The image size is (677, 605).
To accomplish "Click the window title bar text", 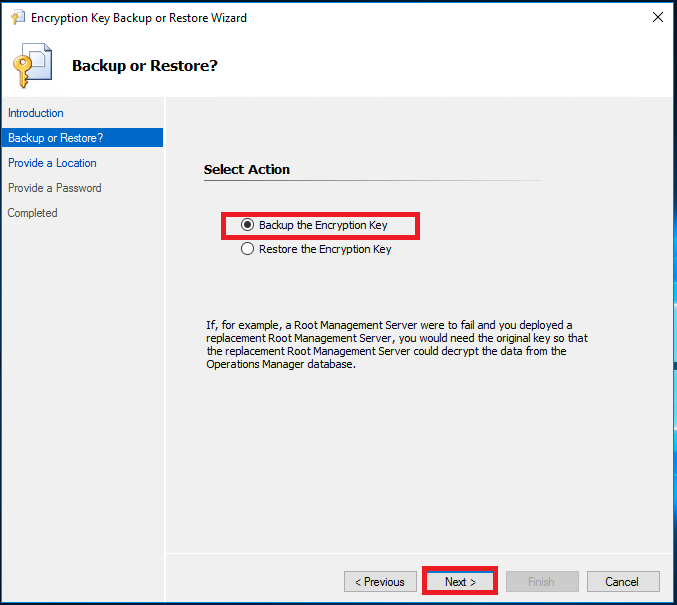I will click(x=139, y=18).
